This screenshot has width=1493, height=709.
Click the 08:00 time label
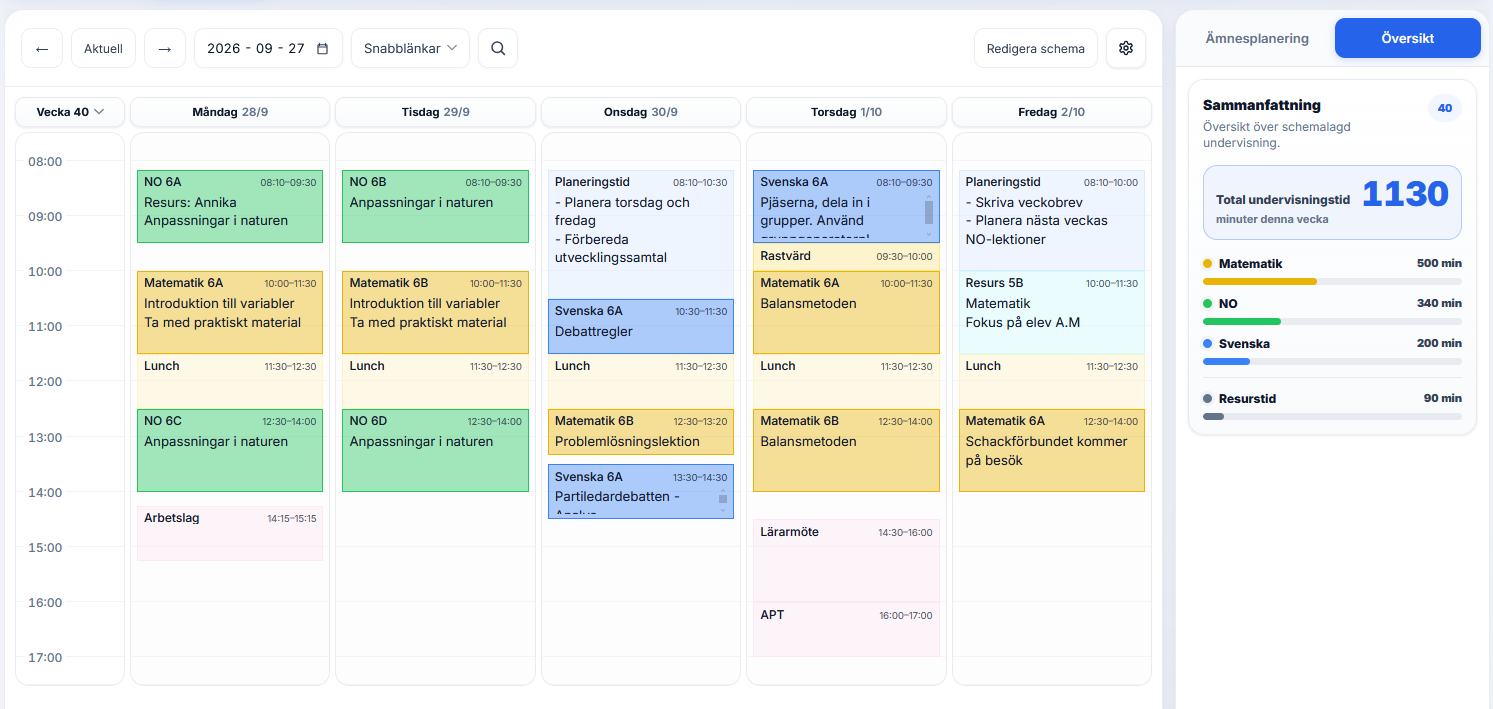[x=45, y=161]
